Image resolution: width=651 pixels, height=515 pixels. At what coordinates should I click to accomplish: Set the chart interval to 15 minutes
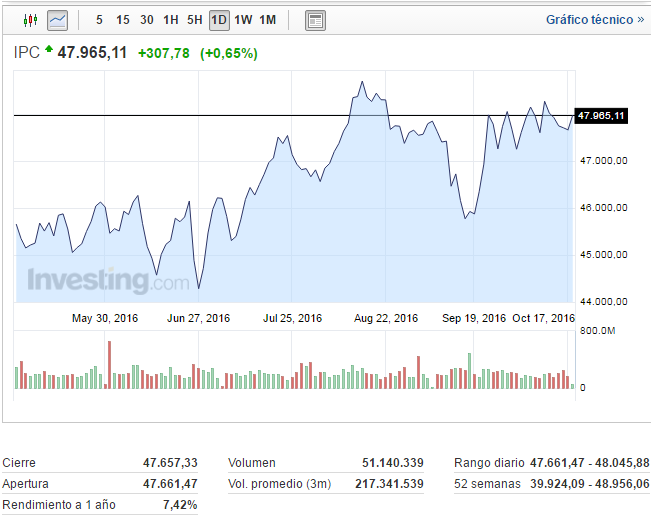(122, 20)
